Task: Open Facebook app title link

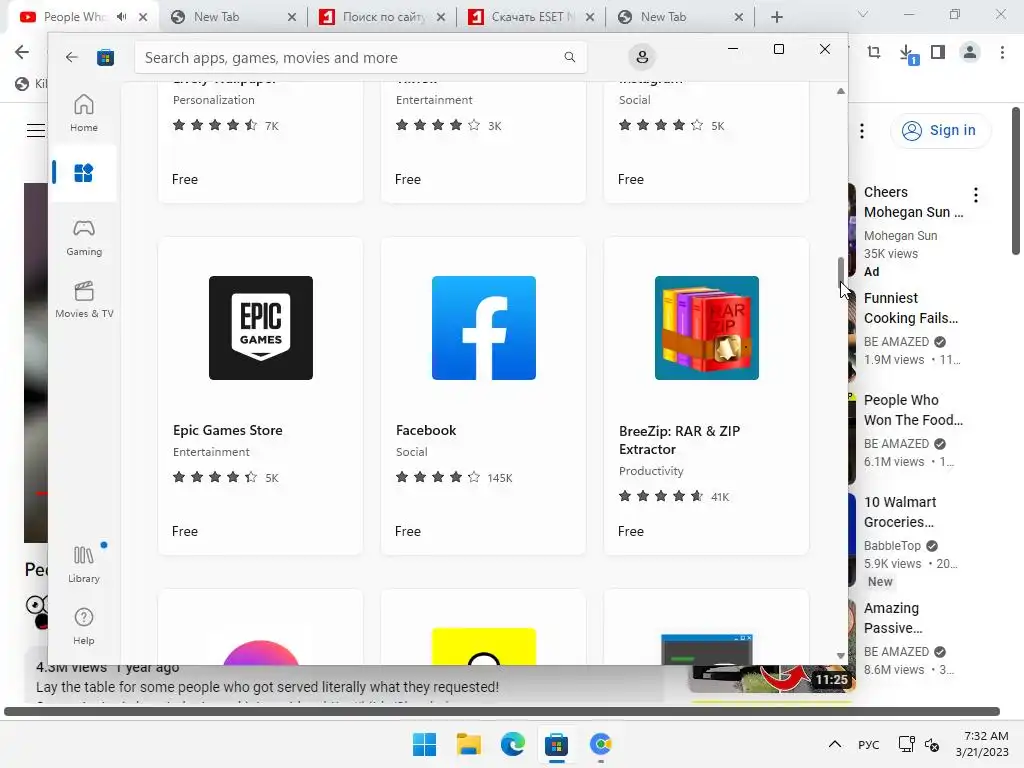Action: click(x=426, y=430)
